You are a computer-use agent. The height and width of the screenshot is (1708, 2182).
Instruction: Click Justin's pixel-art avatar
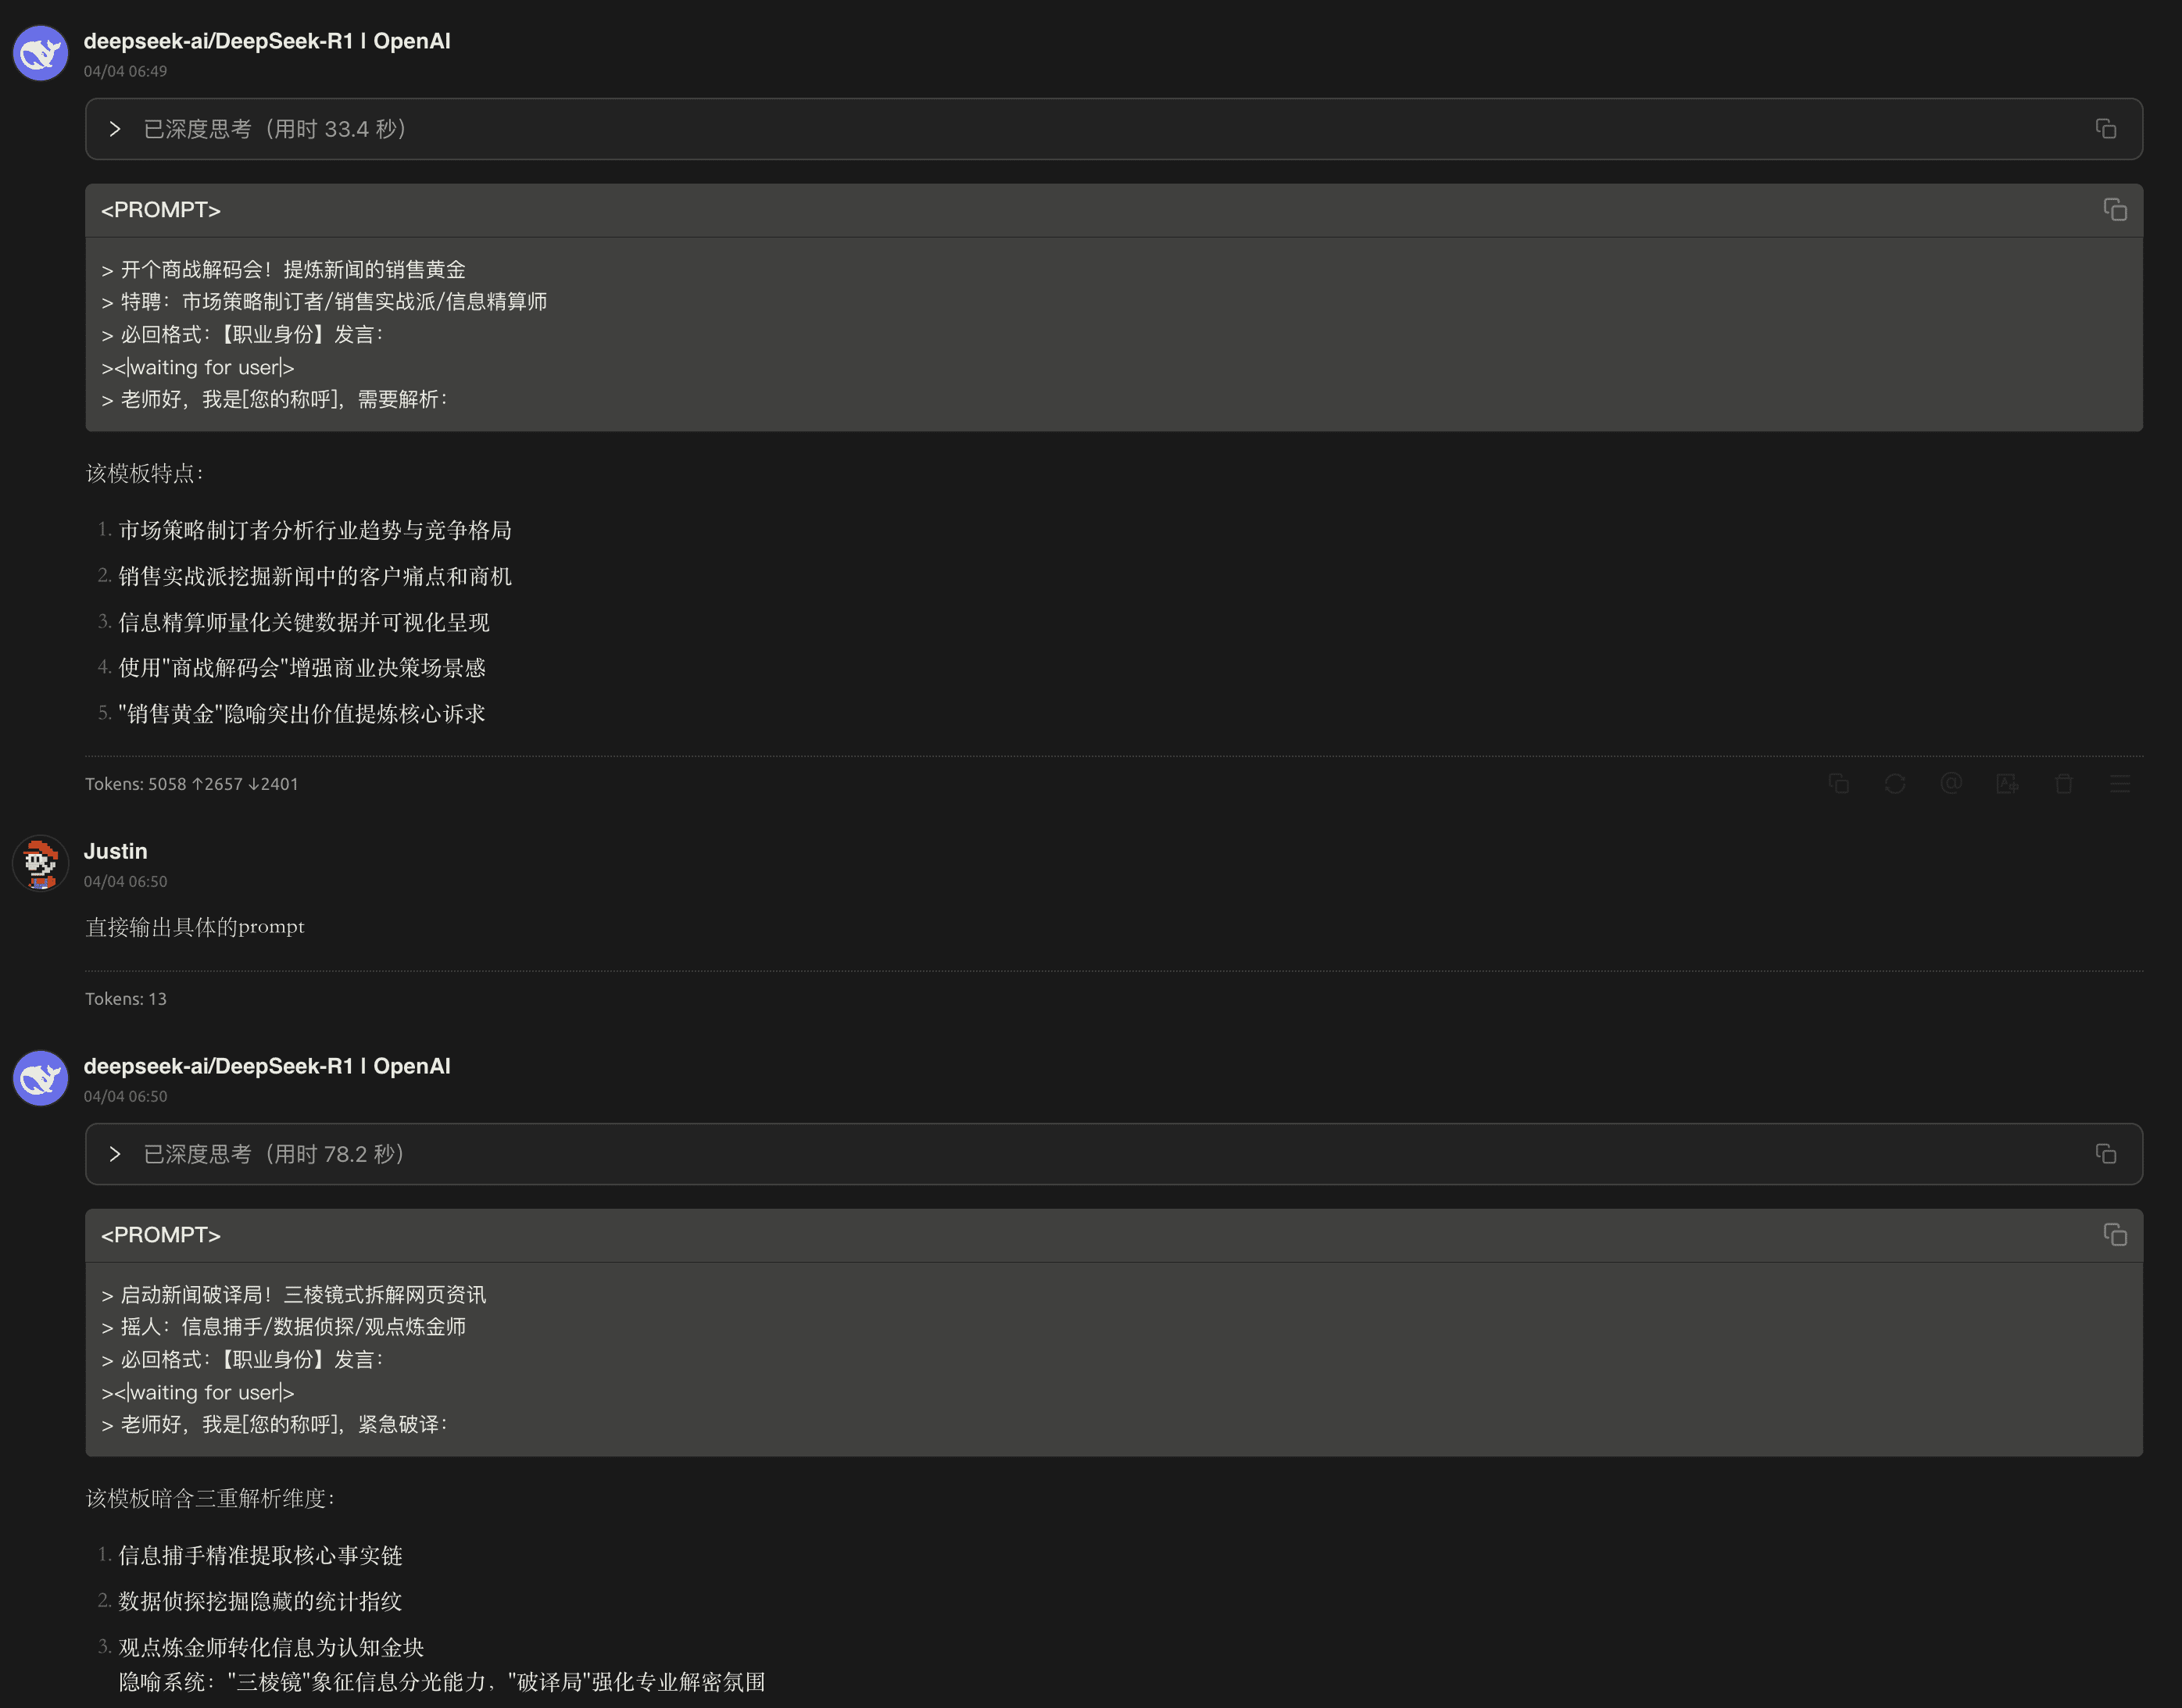[x=40, y=863]
